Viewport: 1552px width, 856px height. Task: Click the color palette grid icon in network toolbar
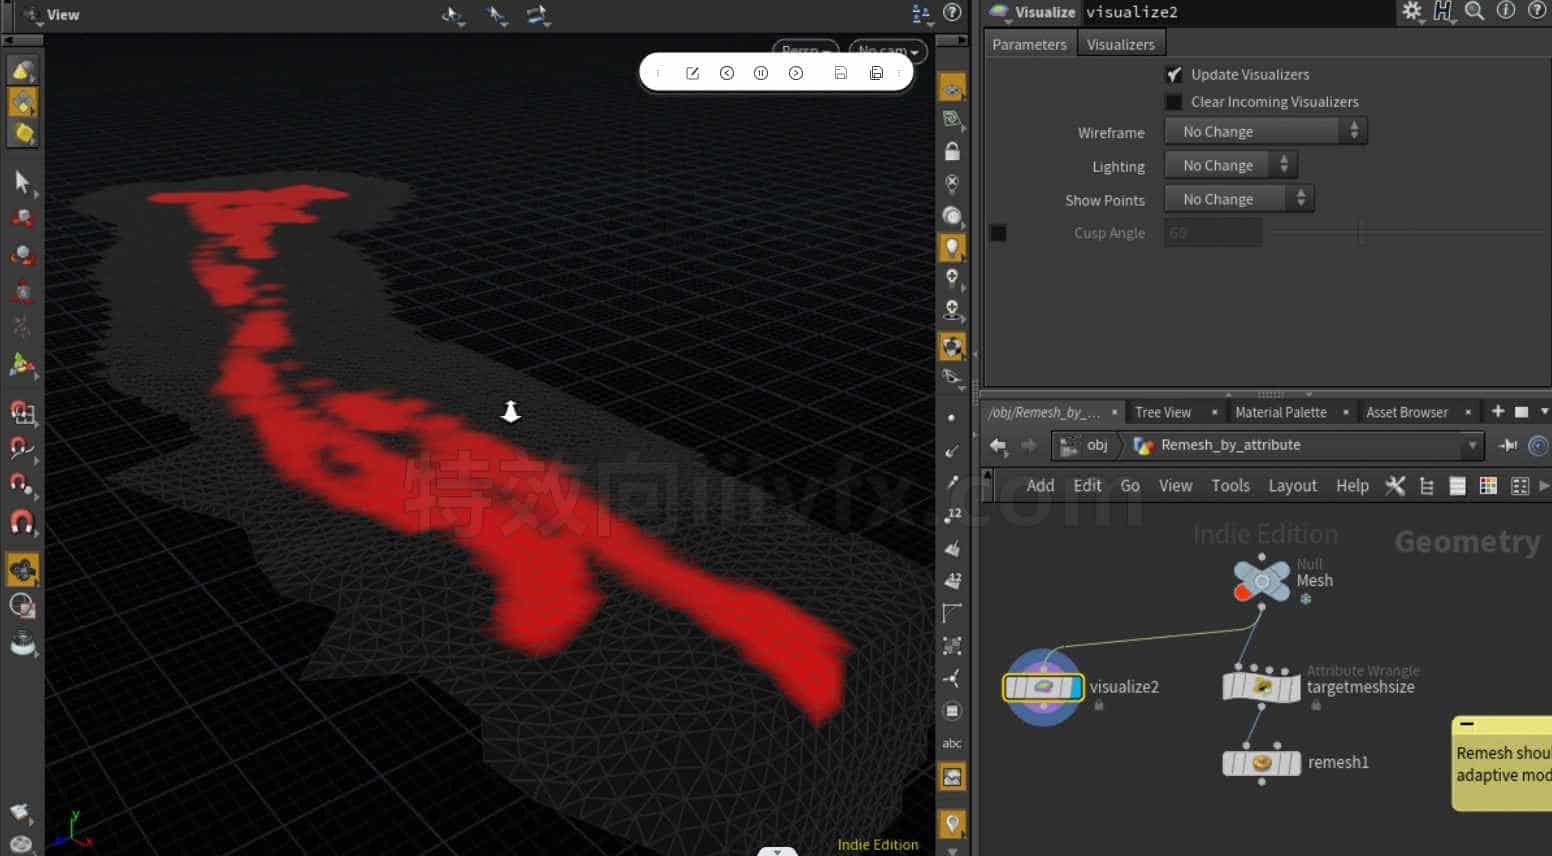coord(1488,486)
